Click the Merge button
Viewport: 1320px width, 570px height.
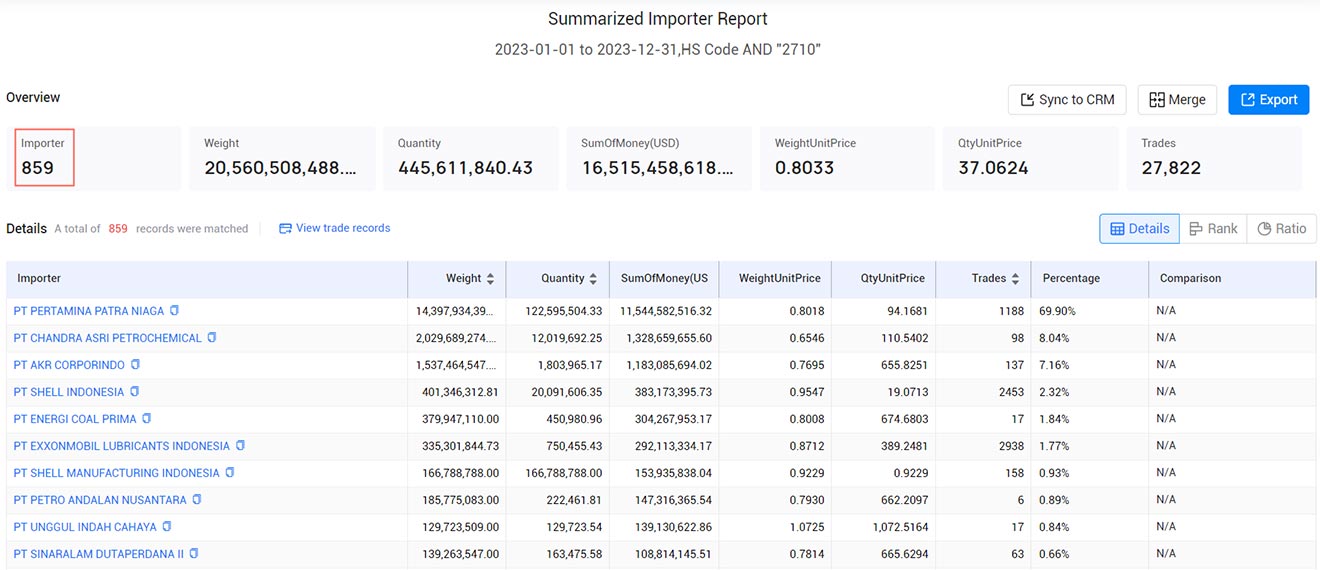pyautogui.click(x=1177, y=100)
